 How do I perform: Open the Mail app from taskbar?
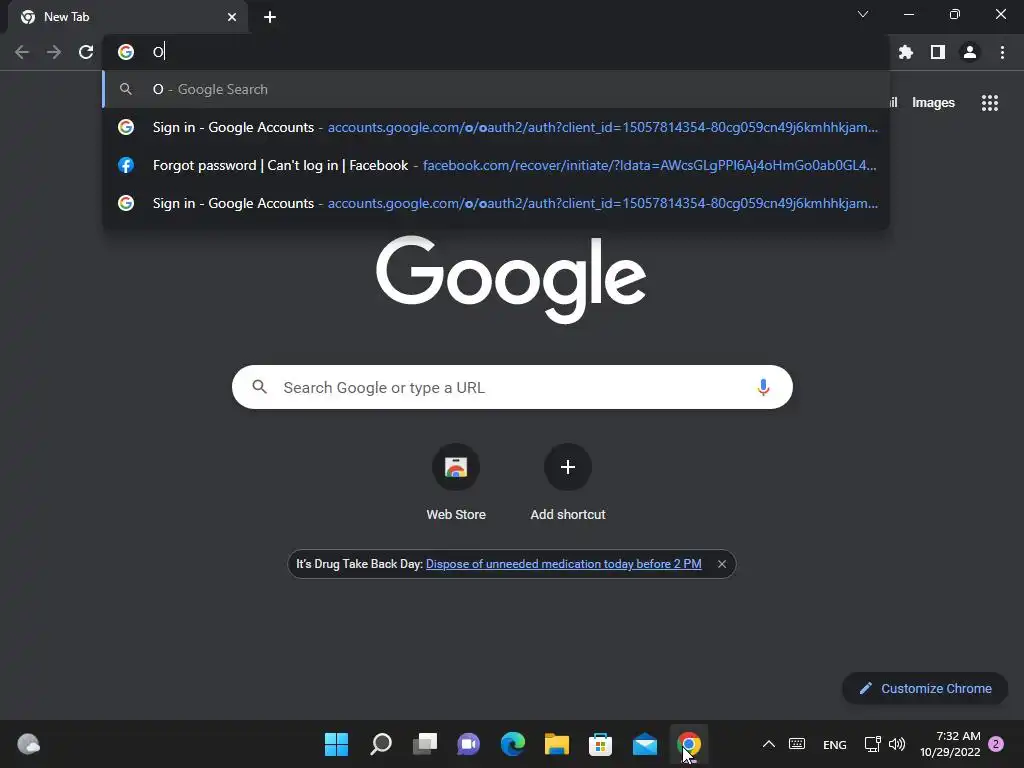(x=645, y=744)
